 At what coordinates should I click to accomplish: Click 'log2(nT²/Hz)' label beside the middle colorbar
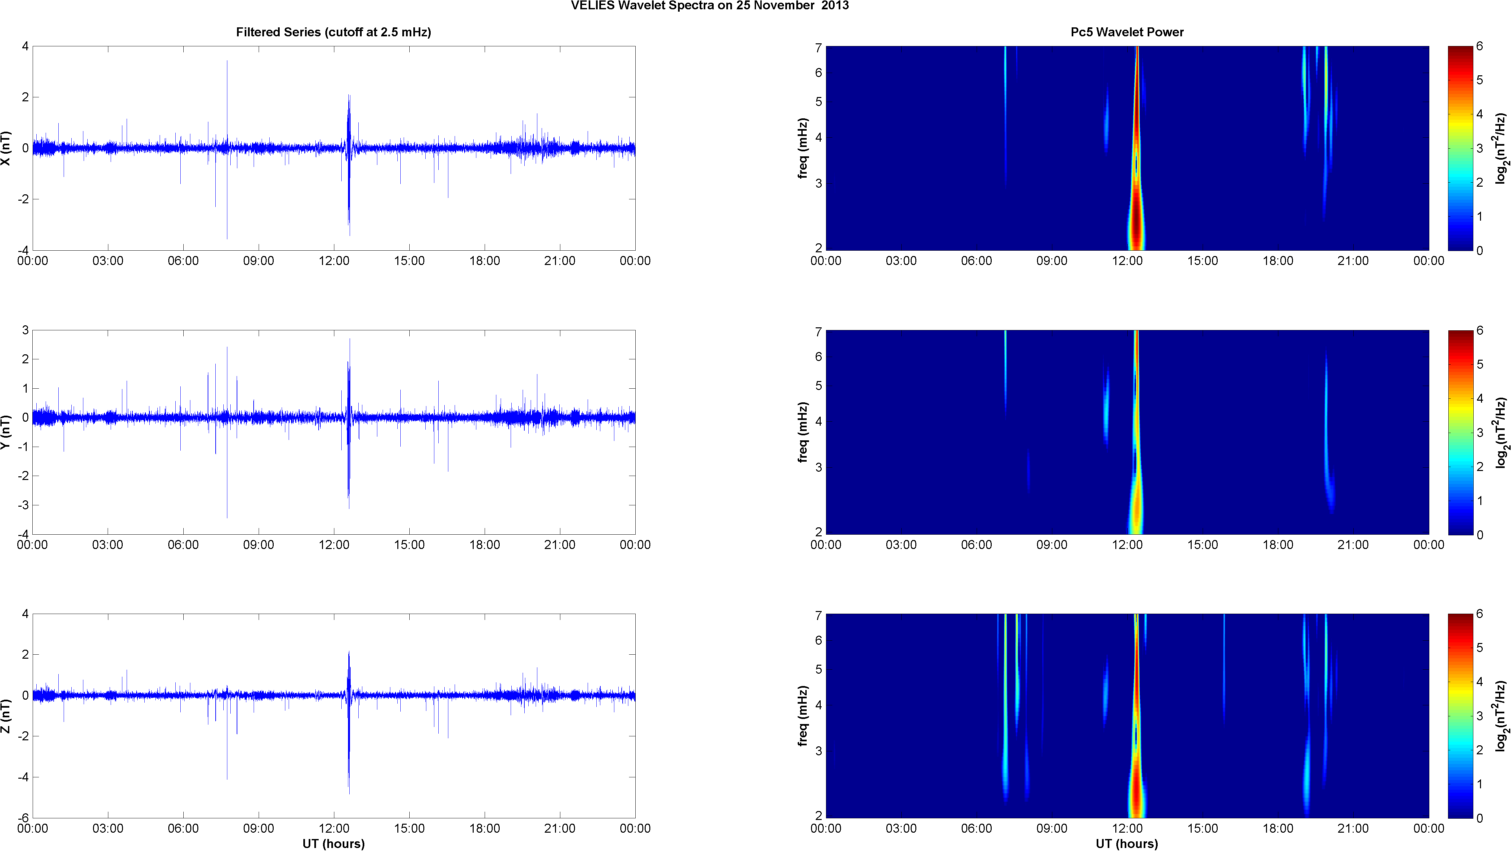(x=1502, y=432)
